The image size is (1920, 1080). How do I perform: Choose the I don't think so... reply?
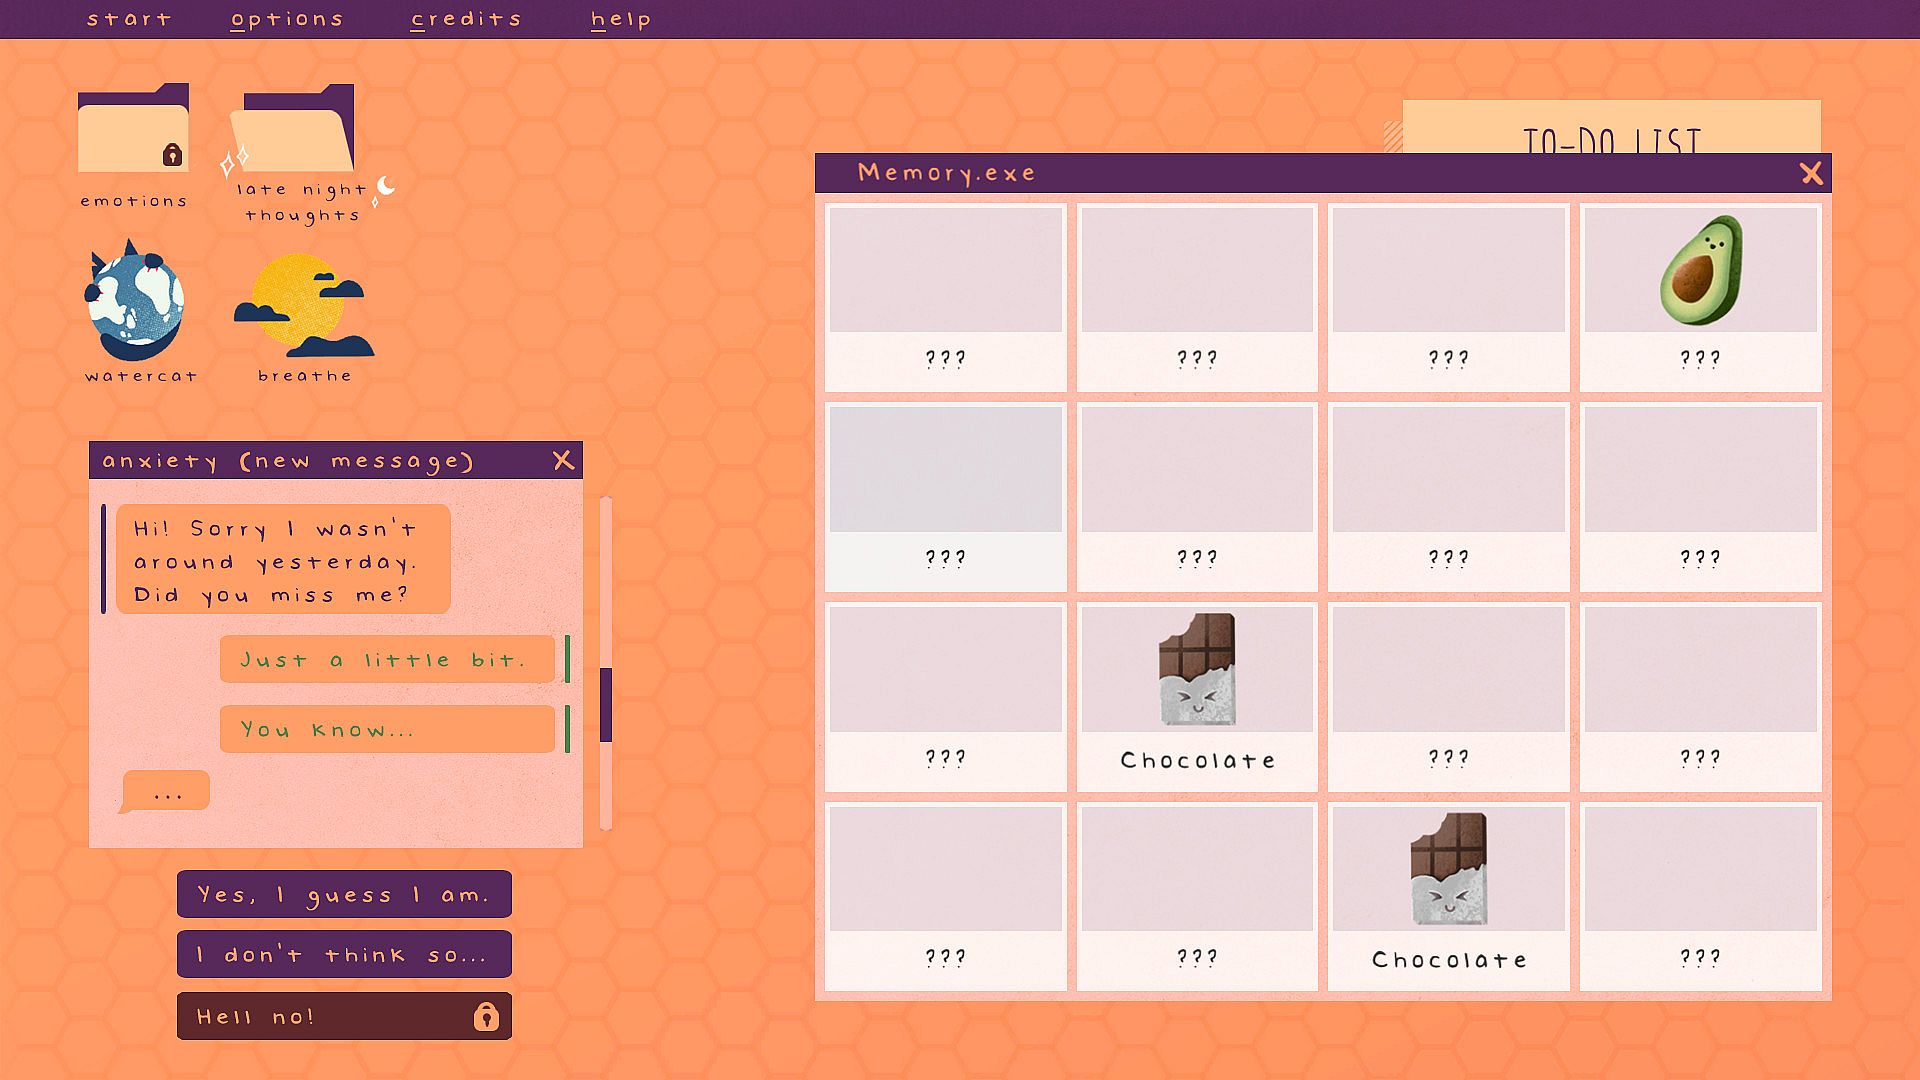(344, 954)
